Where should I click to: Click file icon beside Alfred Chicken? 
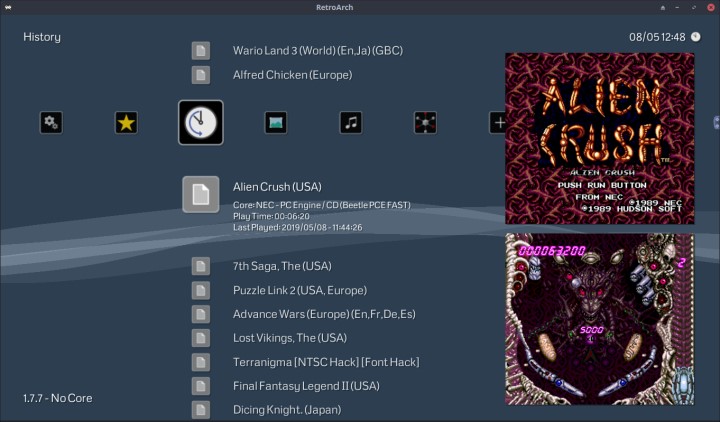coord(201,75)
